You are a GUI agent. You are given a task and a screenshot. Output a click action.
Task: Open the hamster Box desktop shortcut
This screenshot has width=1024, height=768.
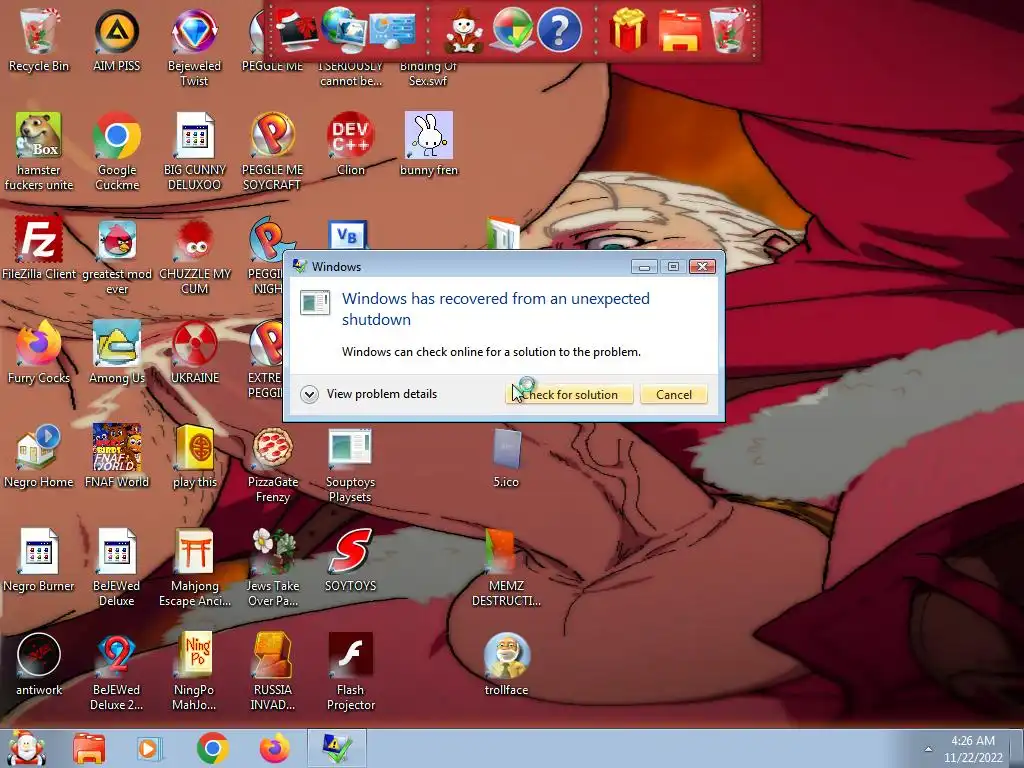point(39,152)
